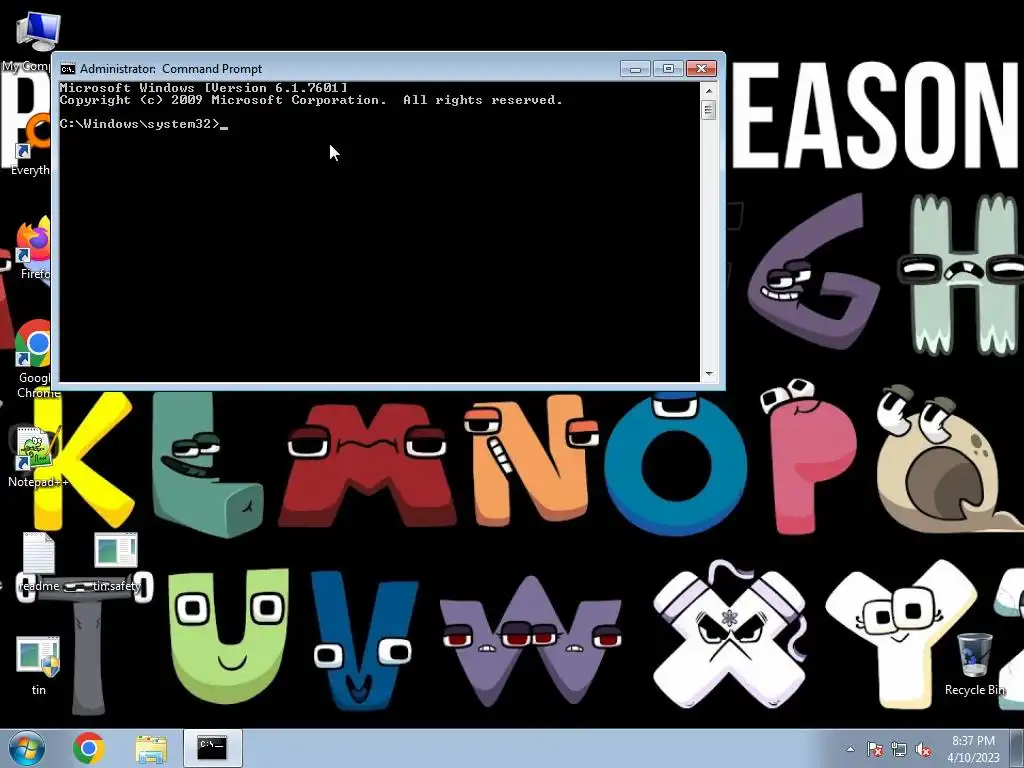1024x768 pixels.
Task: Click the Show desktop strip at taskbar end
Action: click(x=1017, y=748)
